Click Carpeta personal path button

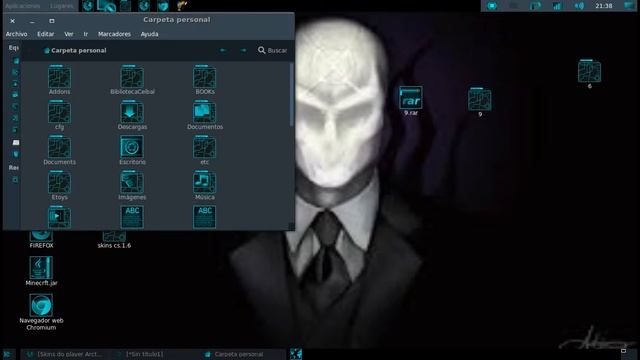(x=75, y=51)
